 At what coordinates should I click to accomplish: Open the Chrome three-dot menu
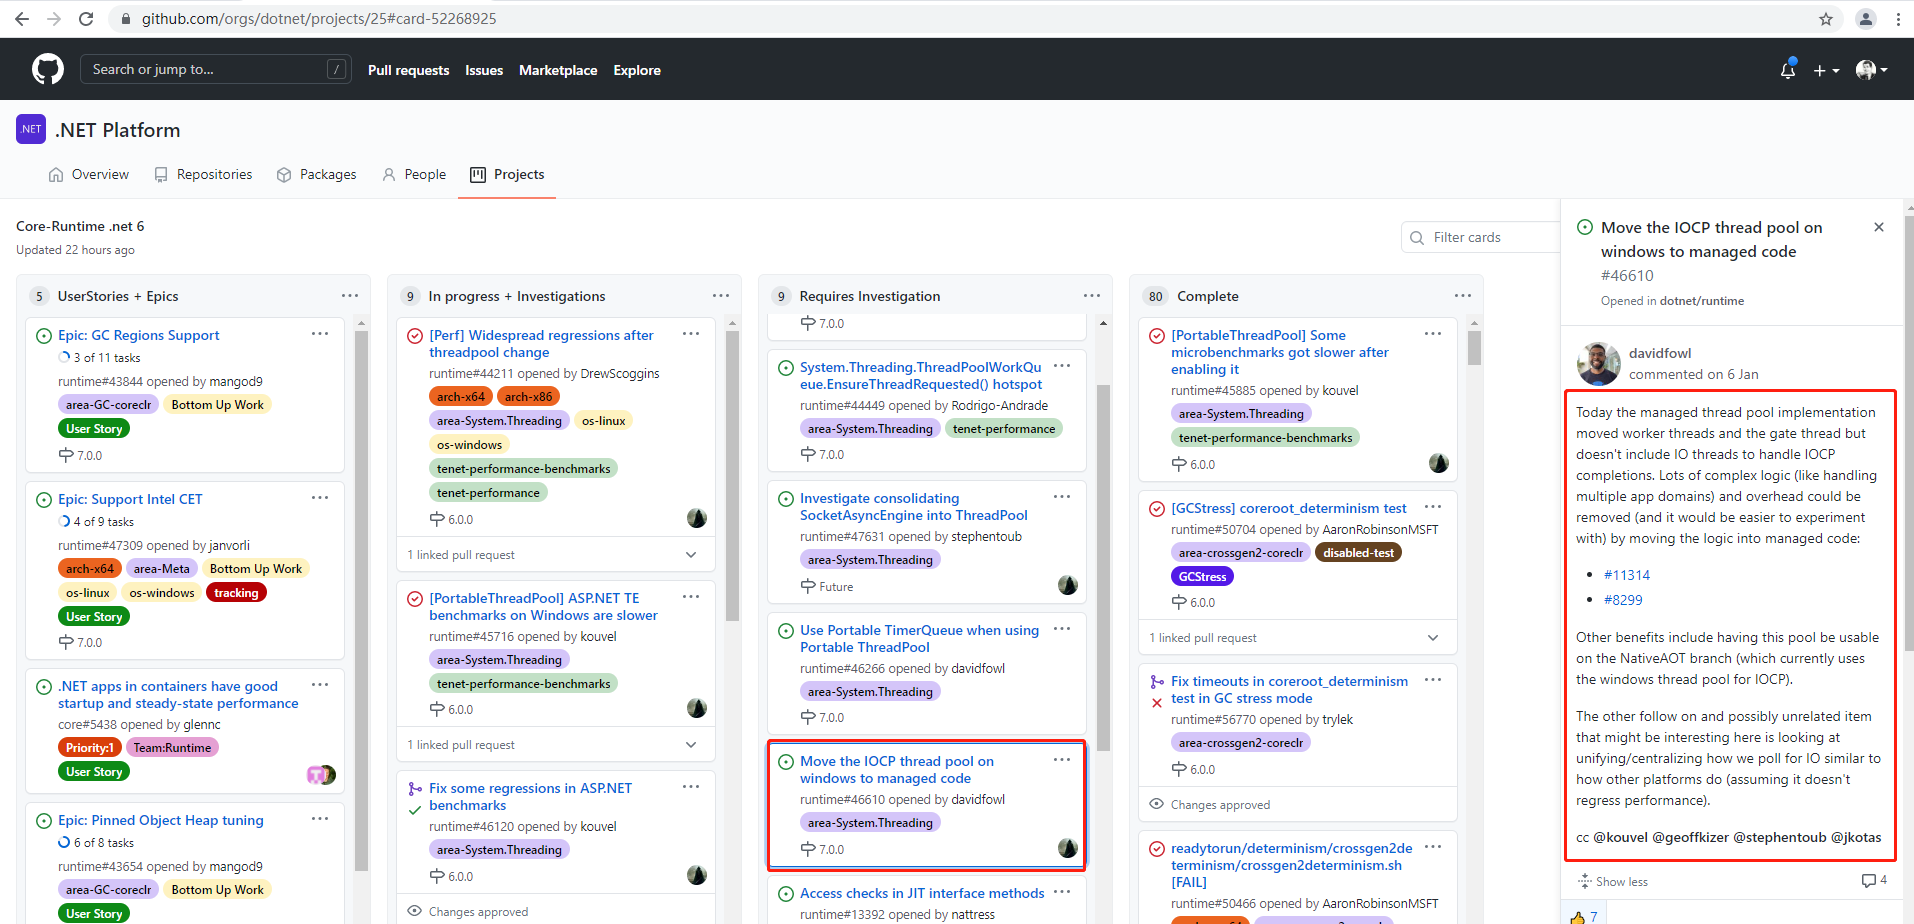click(x=1898, y=19)
